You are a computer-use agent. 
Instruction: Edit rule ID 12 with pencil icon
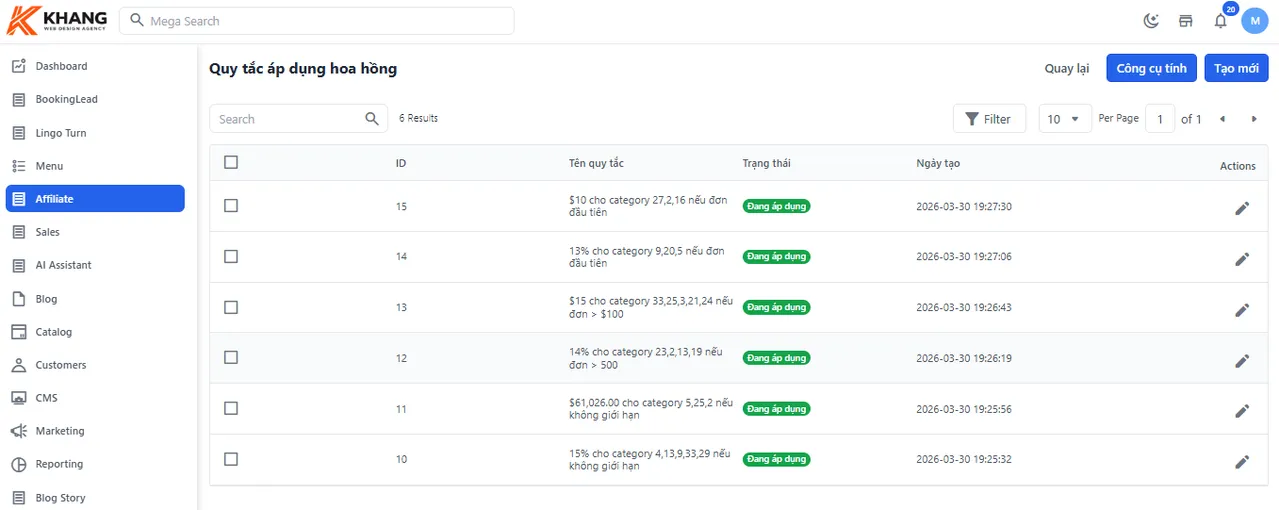[1242, 360]
